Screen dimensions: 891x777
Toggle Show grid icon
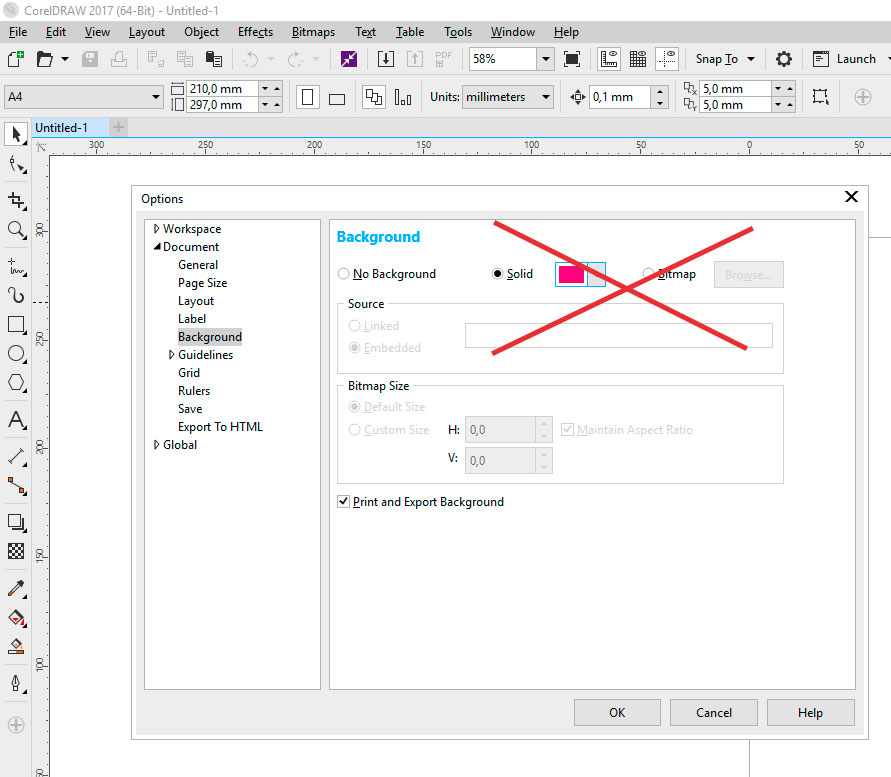tap(638, 59)
